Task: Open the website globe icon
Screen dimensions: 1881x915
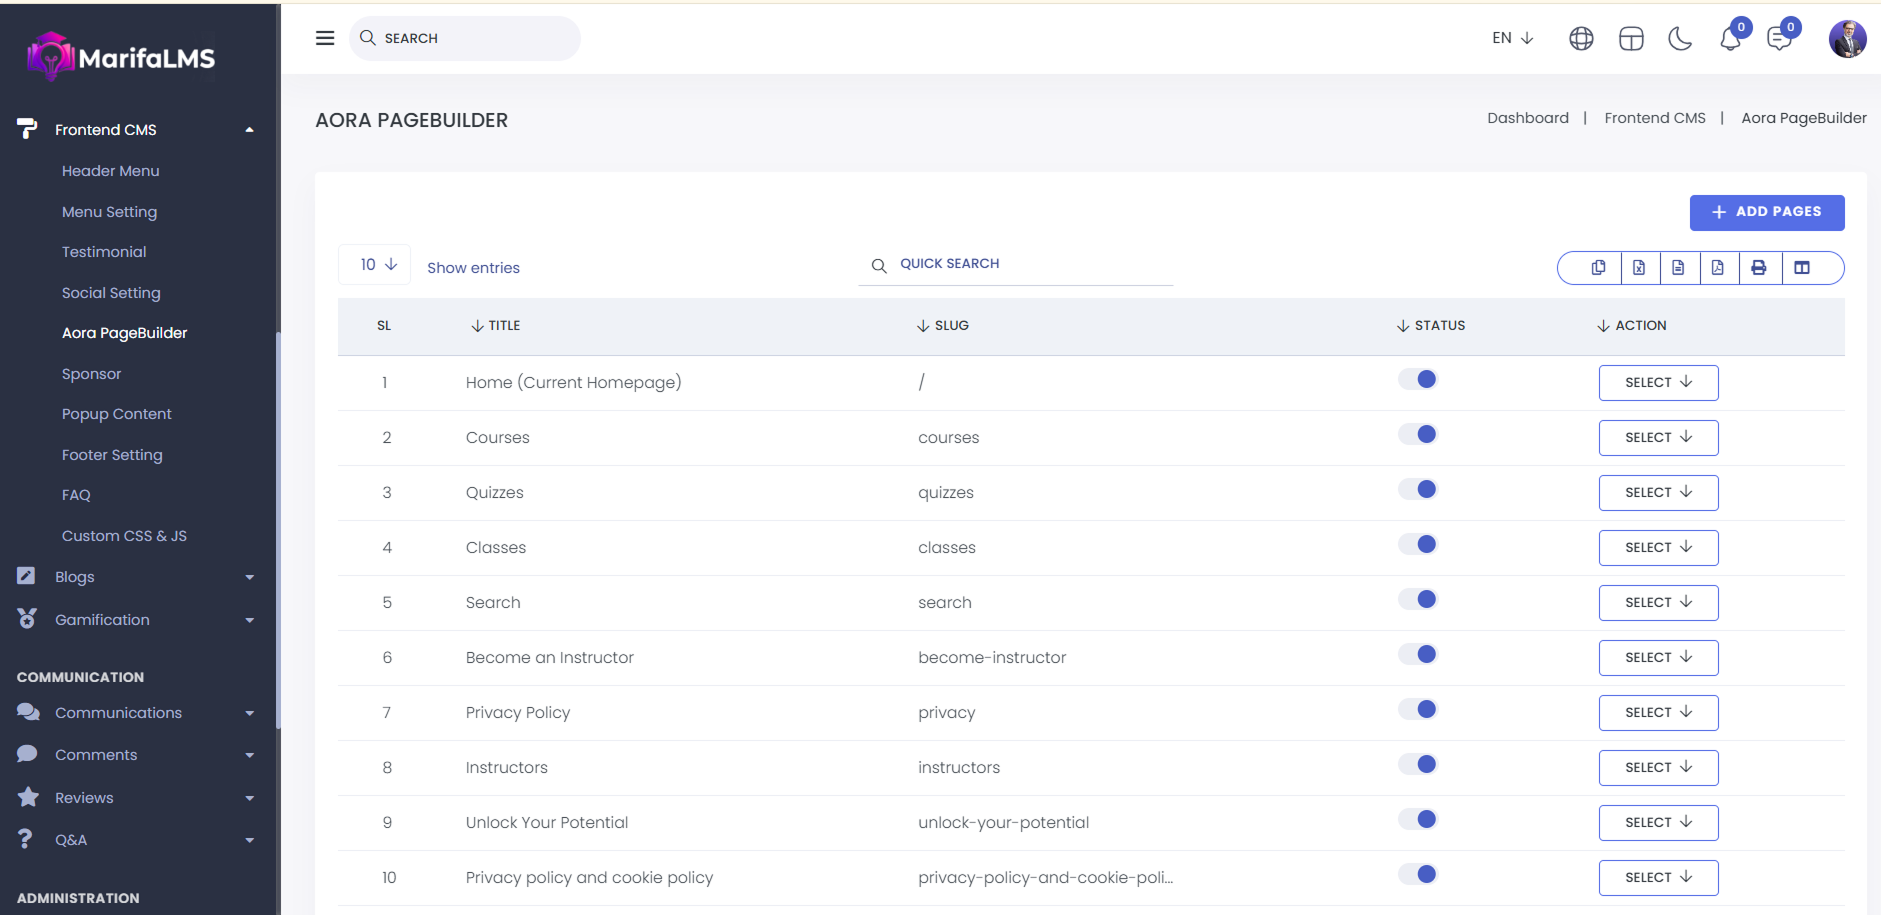Action: tap(1581, 39)
